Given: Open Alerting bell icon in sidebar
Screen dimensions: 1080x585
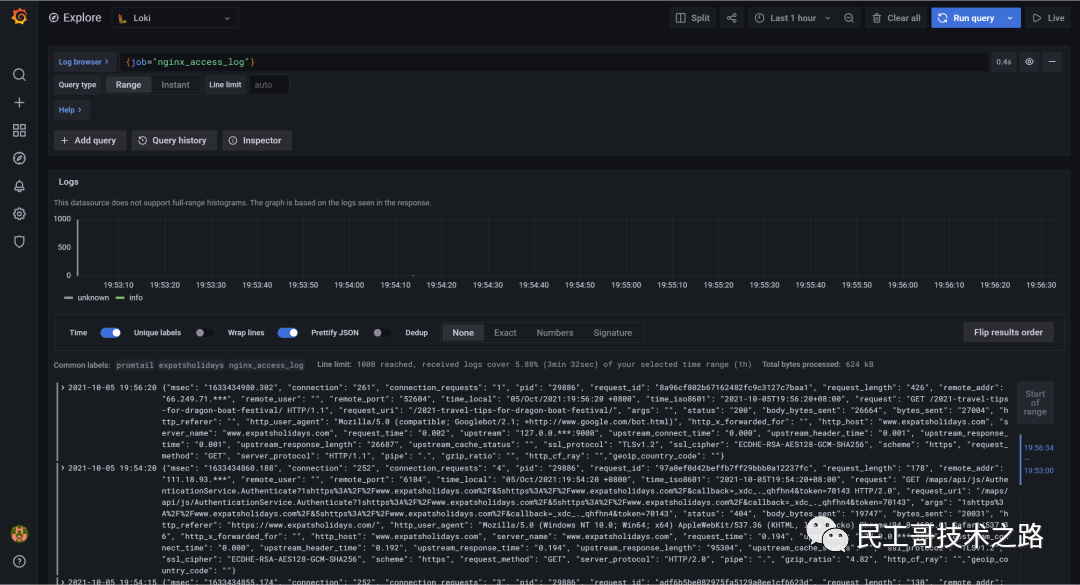Looking at the screenshot, I should [19, 186].
